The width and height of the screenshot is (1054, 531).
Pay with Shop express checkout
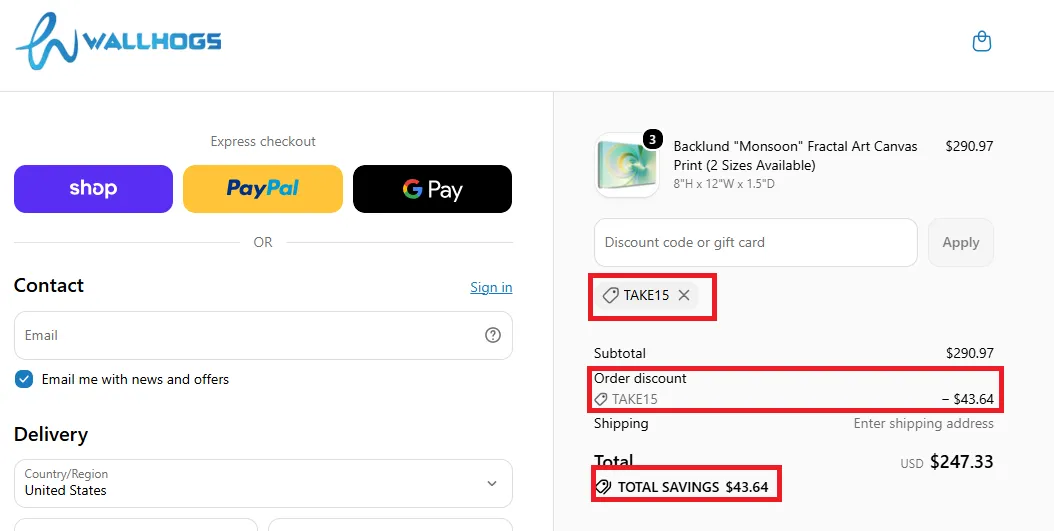93,189
